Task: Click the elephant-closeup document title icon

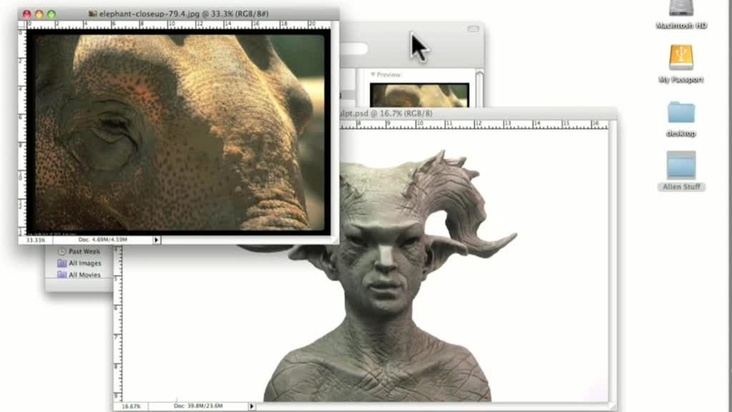Action: (x=93, y=15)
